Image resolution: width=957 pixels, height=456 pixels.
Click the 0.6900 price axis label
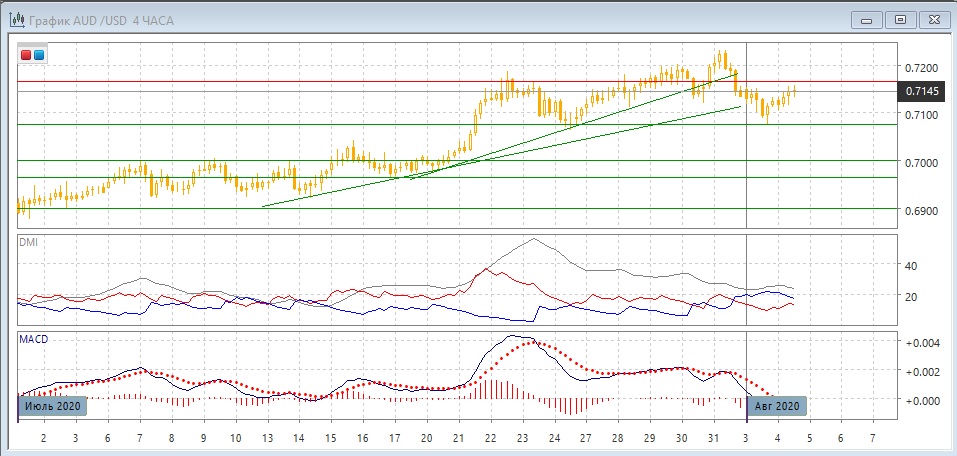click(x=920, y=211)
